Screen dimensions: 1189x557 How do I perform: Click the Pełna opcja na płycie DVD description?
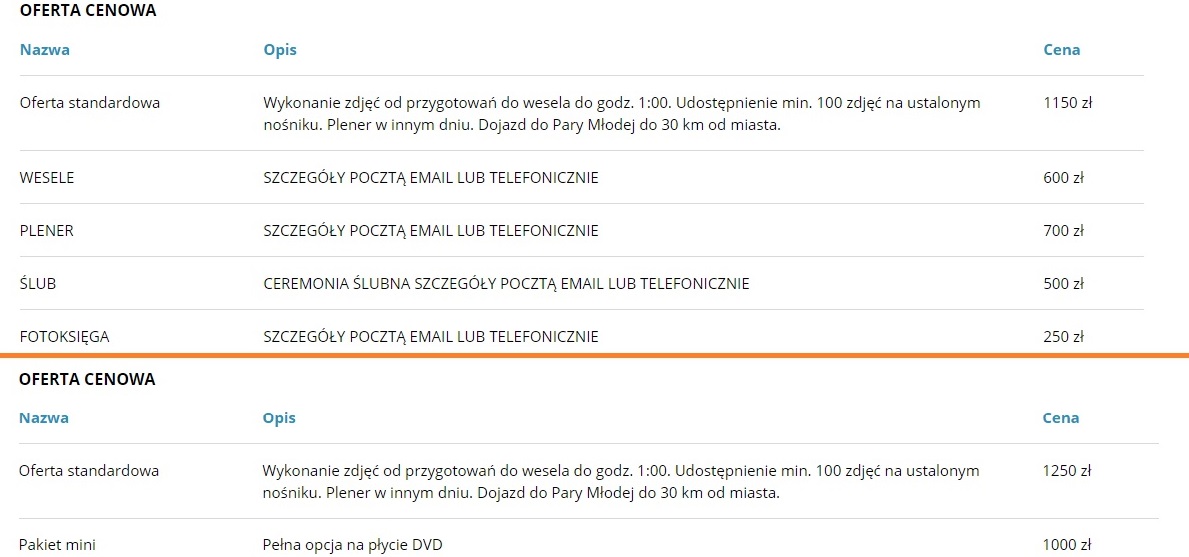tap(352, 545)
